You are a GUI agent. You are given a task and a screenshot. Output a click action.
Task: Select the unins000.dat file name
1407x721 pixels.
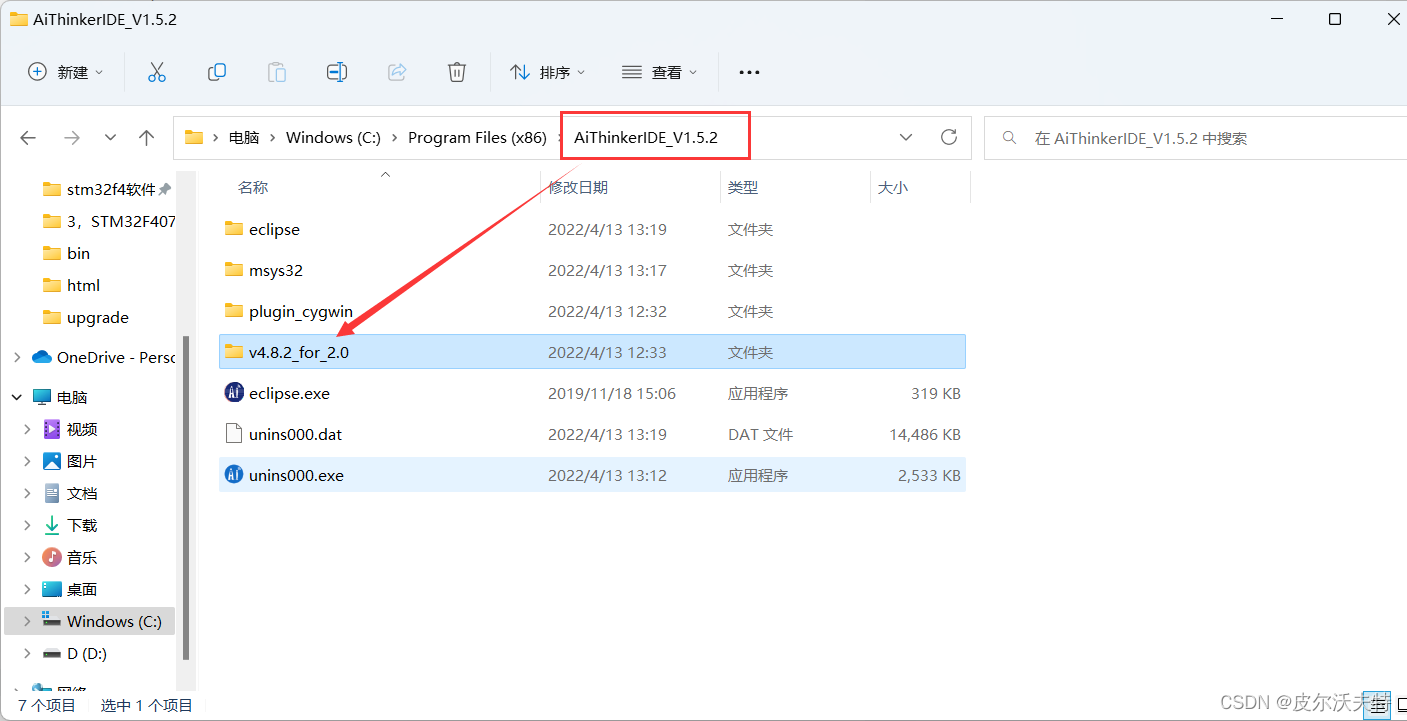click(x=296, y=434)
